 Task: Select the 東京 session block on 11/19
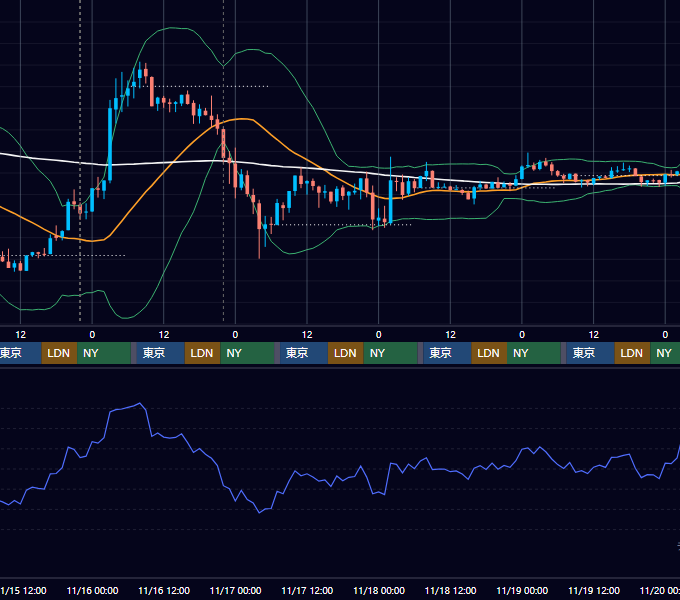tap(590, 353)
